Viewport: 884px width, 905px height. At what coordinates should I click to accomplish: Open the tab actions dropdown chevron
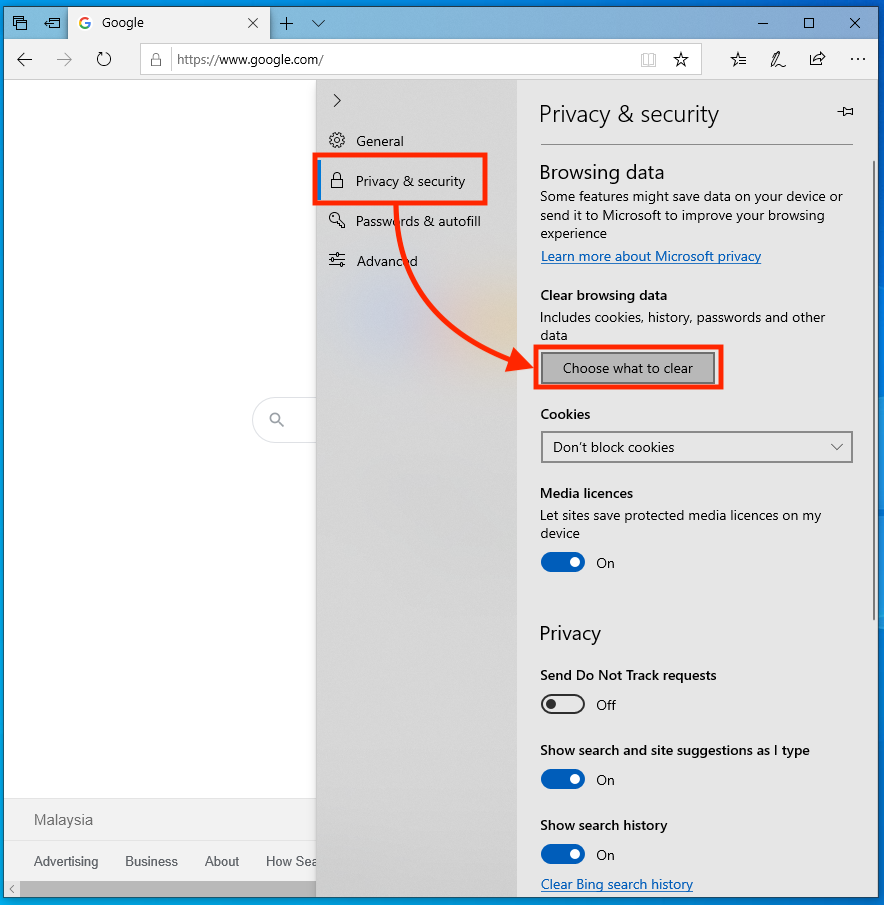click(x=318, y=23)
